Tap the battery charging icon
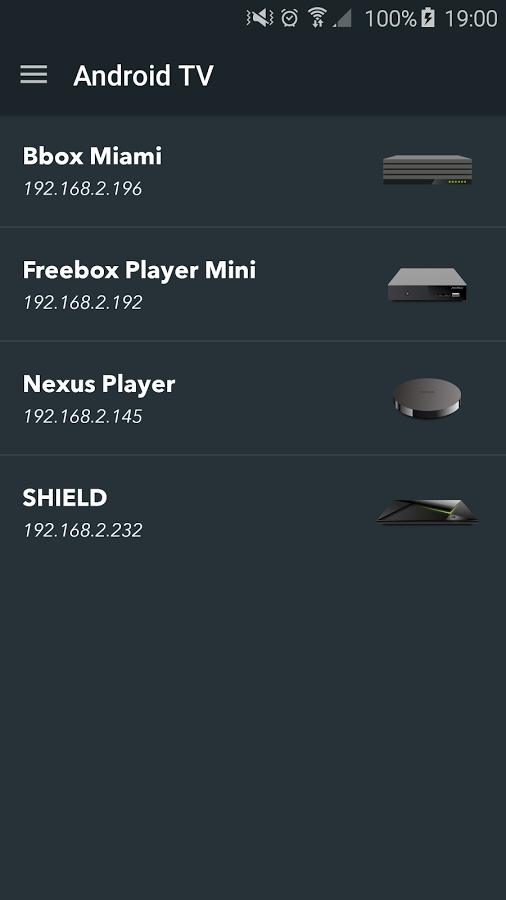The height and width of the screenshot is (900, 506). click(428, 18)
